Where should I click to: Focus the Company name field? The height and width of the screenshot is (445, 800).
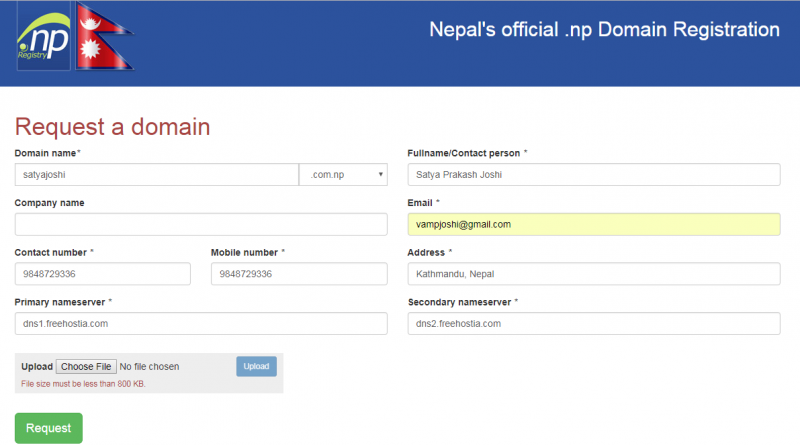coord(201,225)
